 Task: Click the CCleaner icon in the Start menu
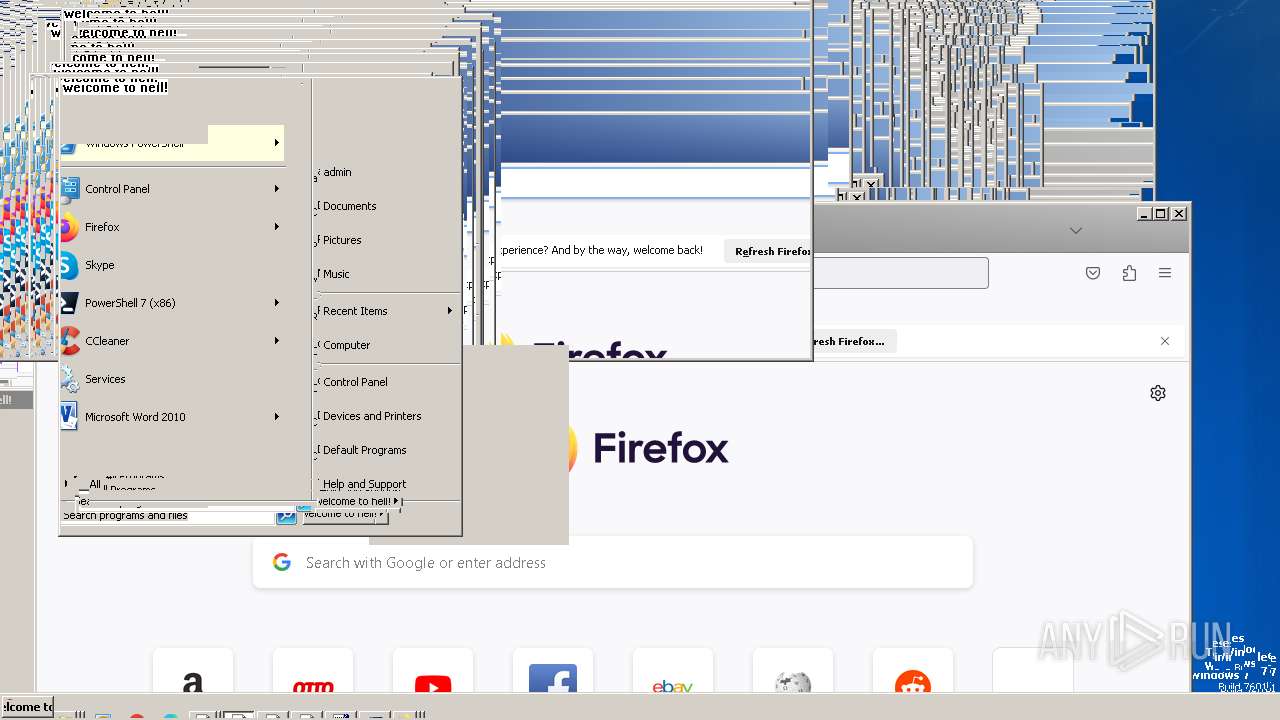pyautogui.click(x=69, y=341)
